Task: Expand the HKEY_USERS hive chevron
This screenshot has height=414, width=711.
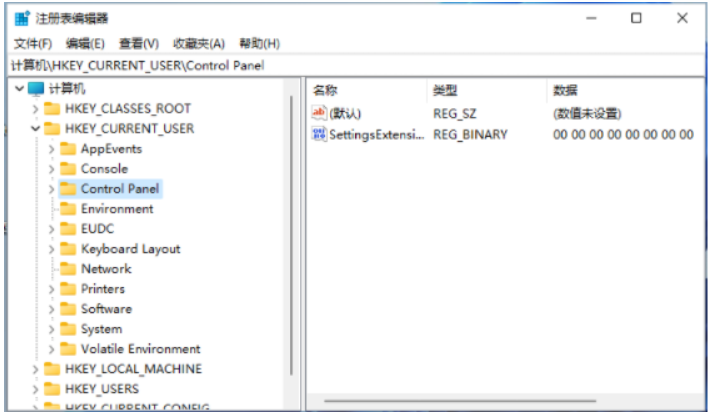Action: (36, 388)
